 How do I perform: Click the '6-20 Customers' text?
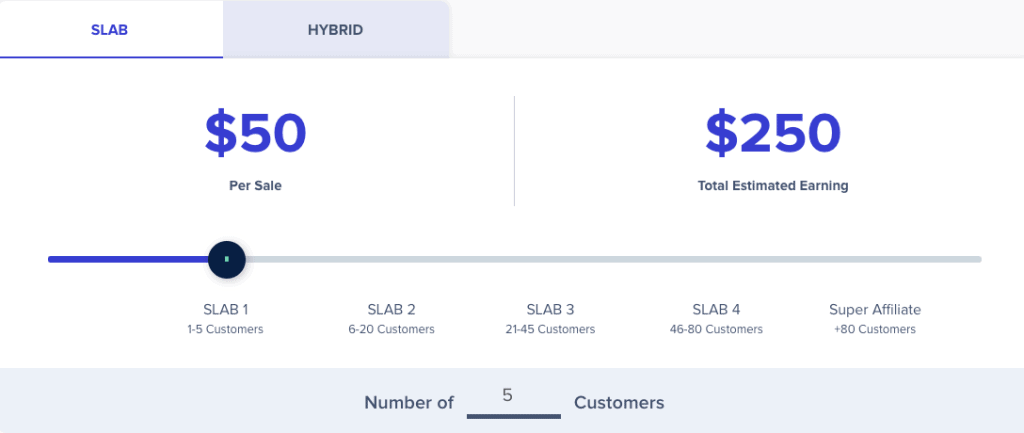click(391, 329)
